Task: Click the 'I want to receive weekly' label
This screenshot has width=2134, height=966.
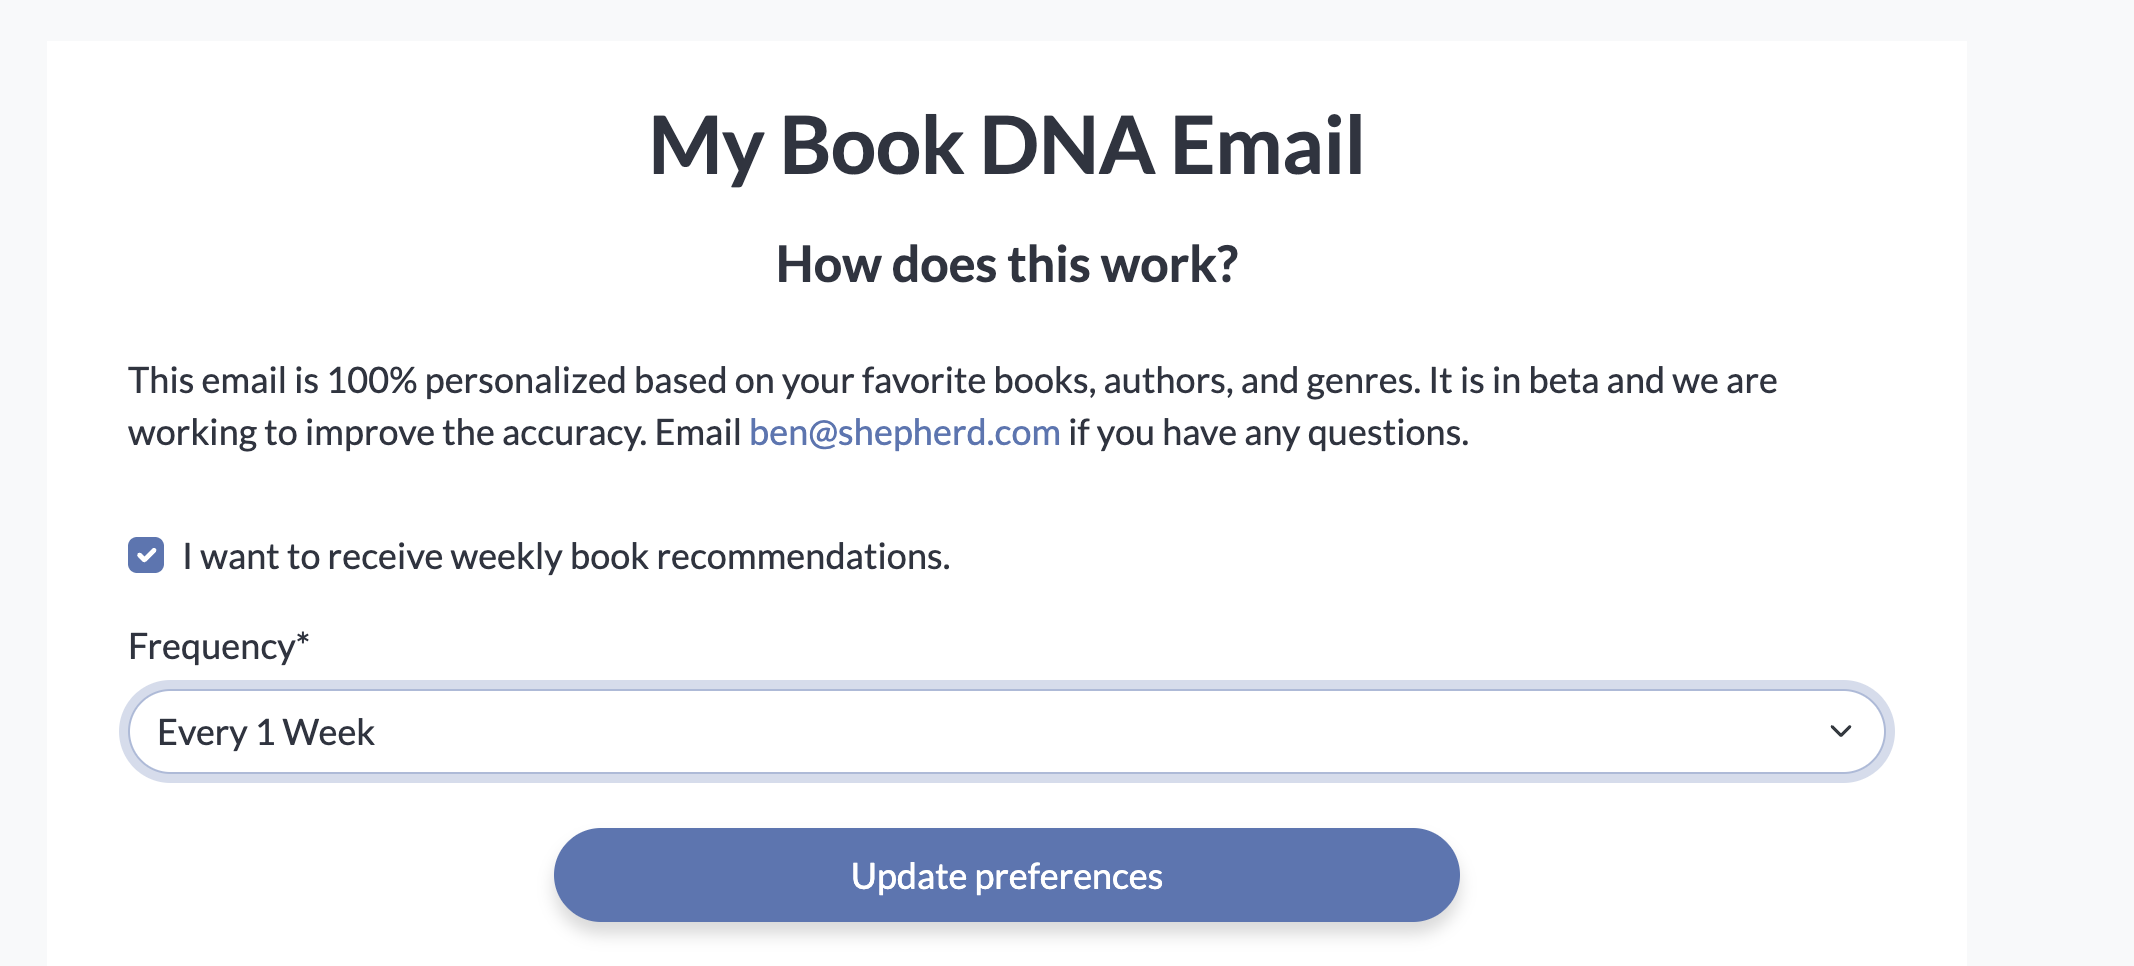Action: 400,557
